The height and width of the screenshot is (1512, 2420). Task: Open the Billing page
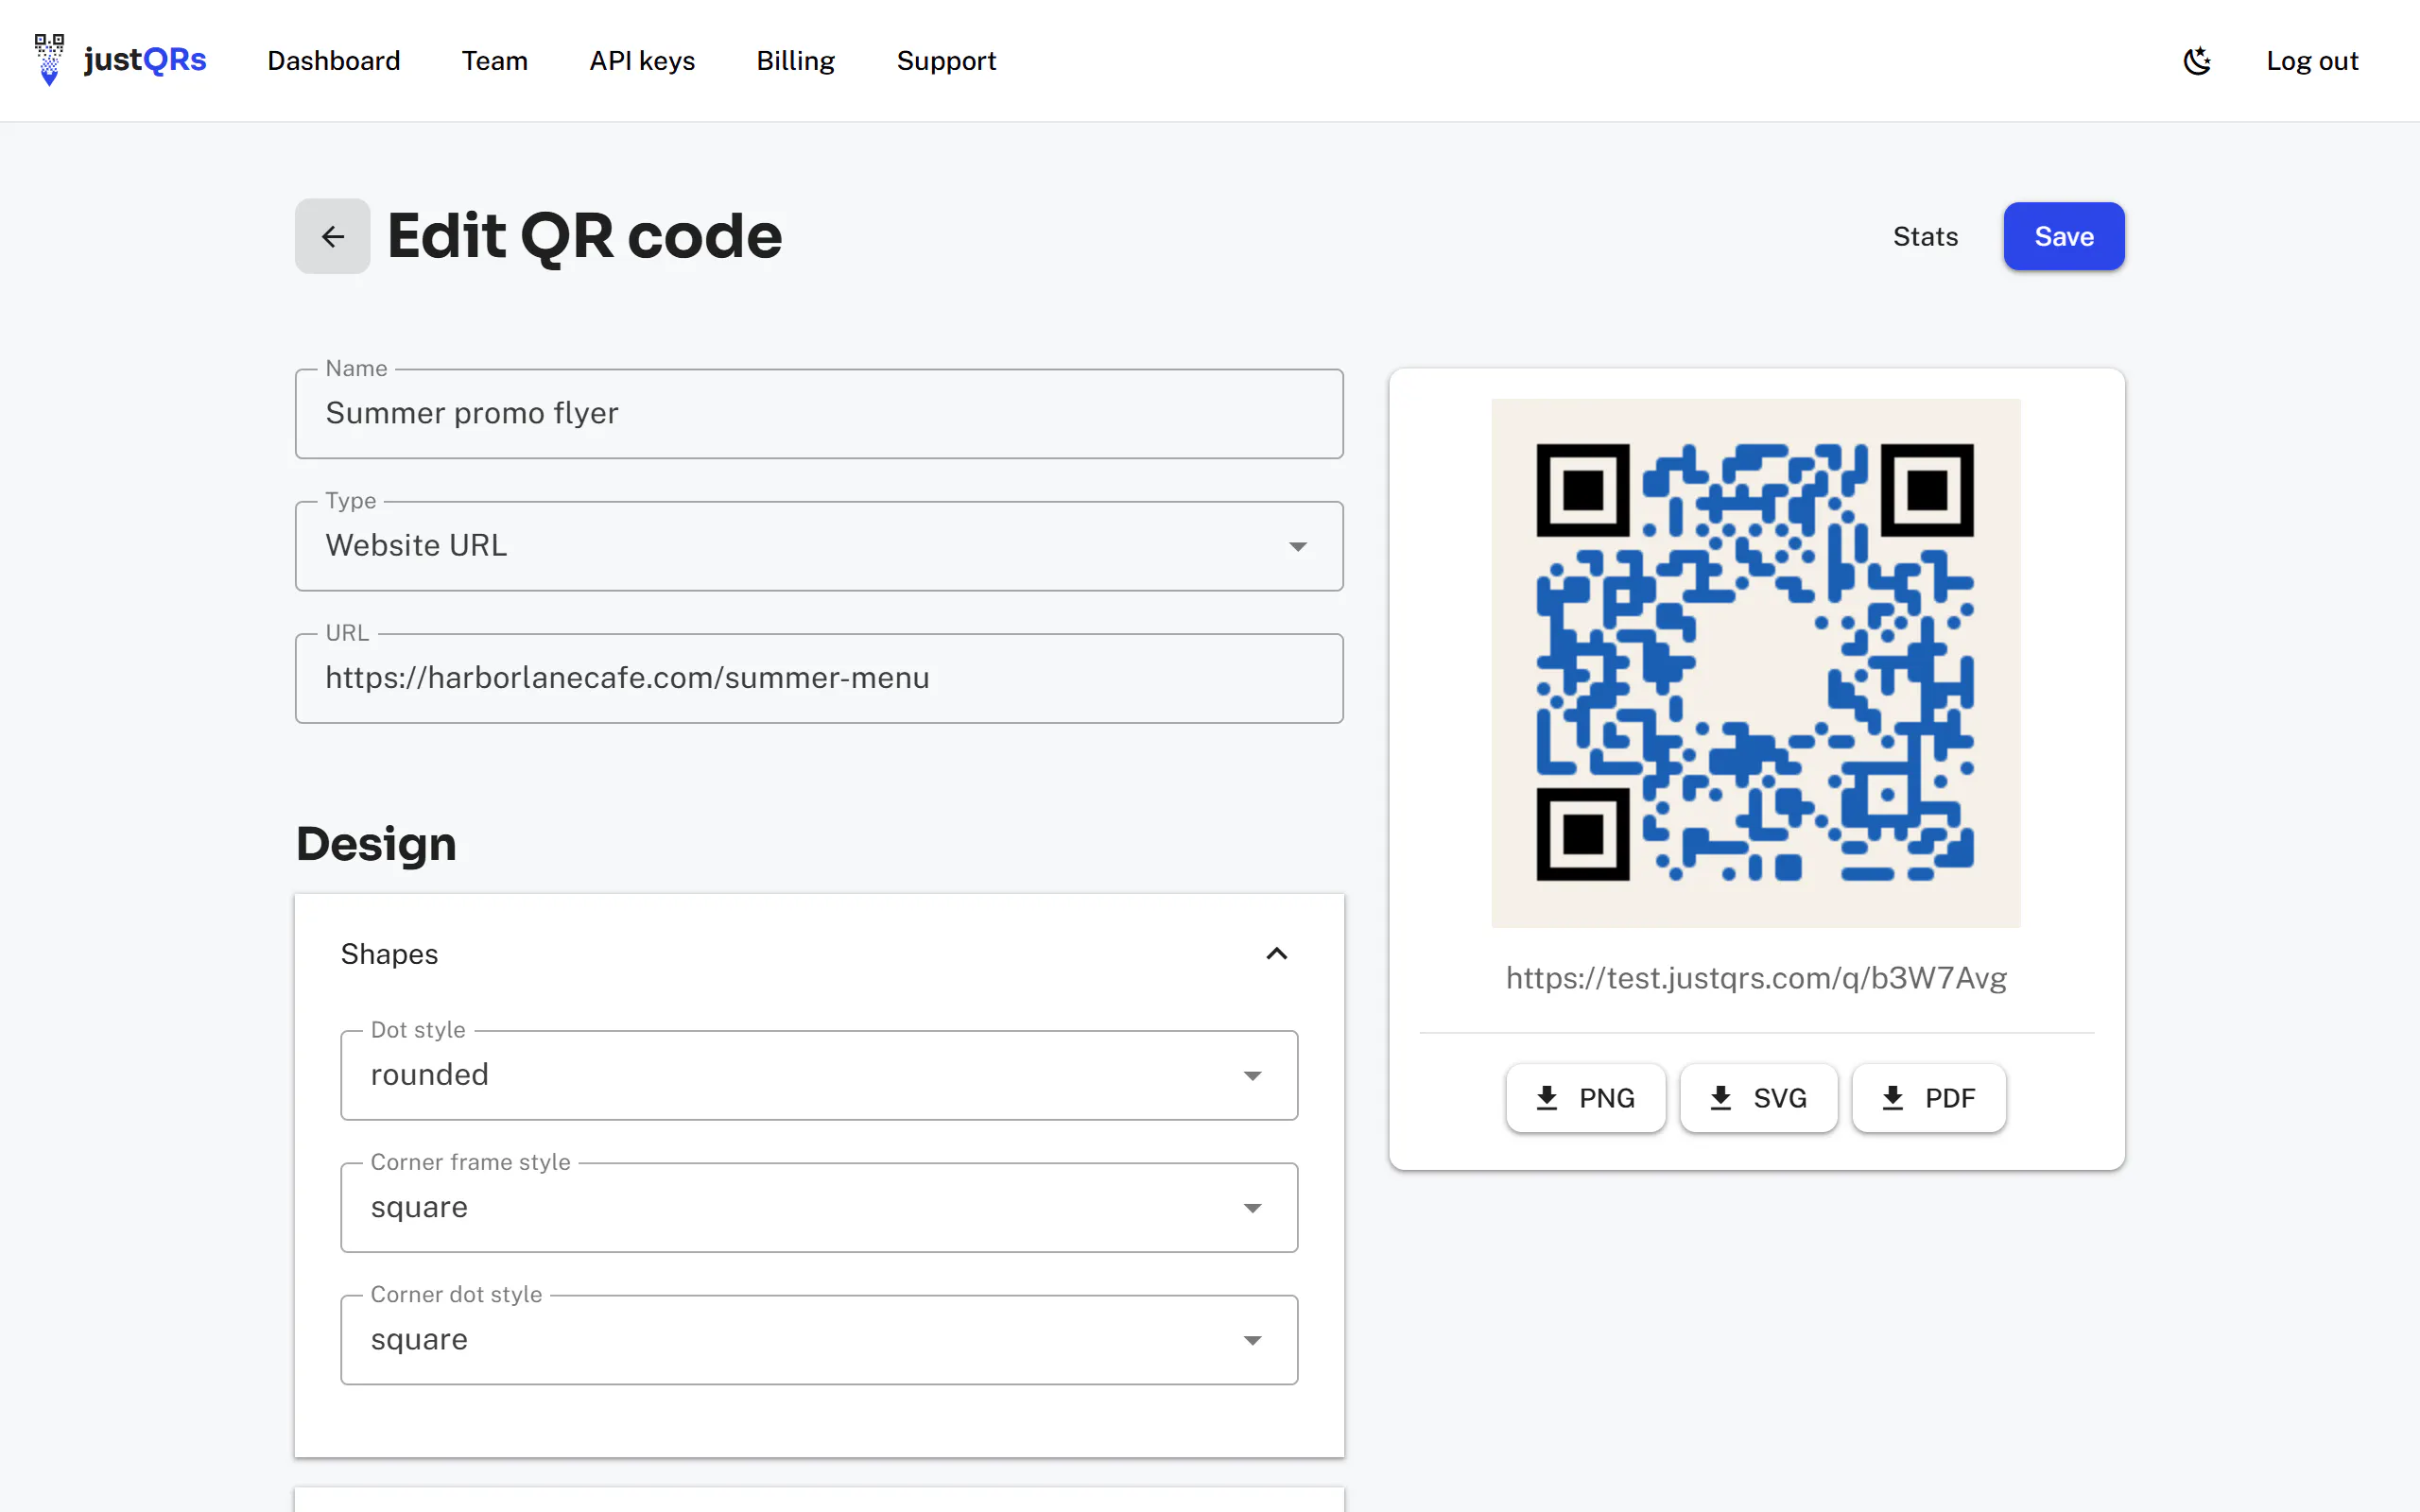click(x=795, y=61)
